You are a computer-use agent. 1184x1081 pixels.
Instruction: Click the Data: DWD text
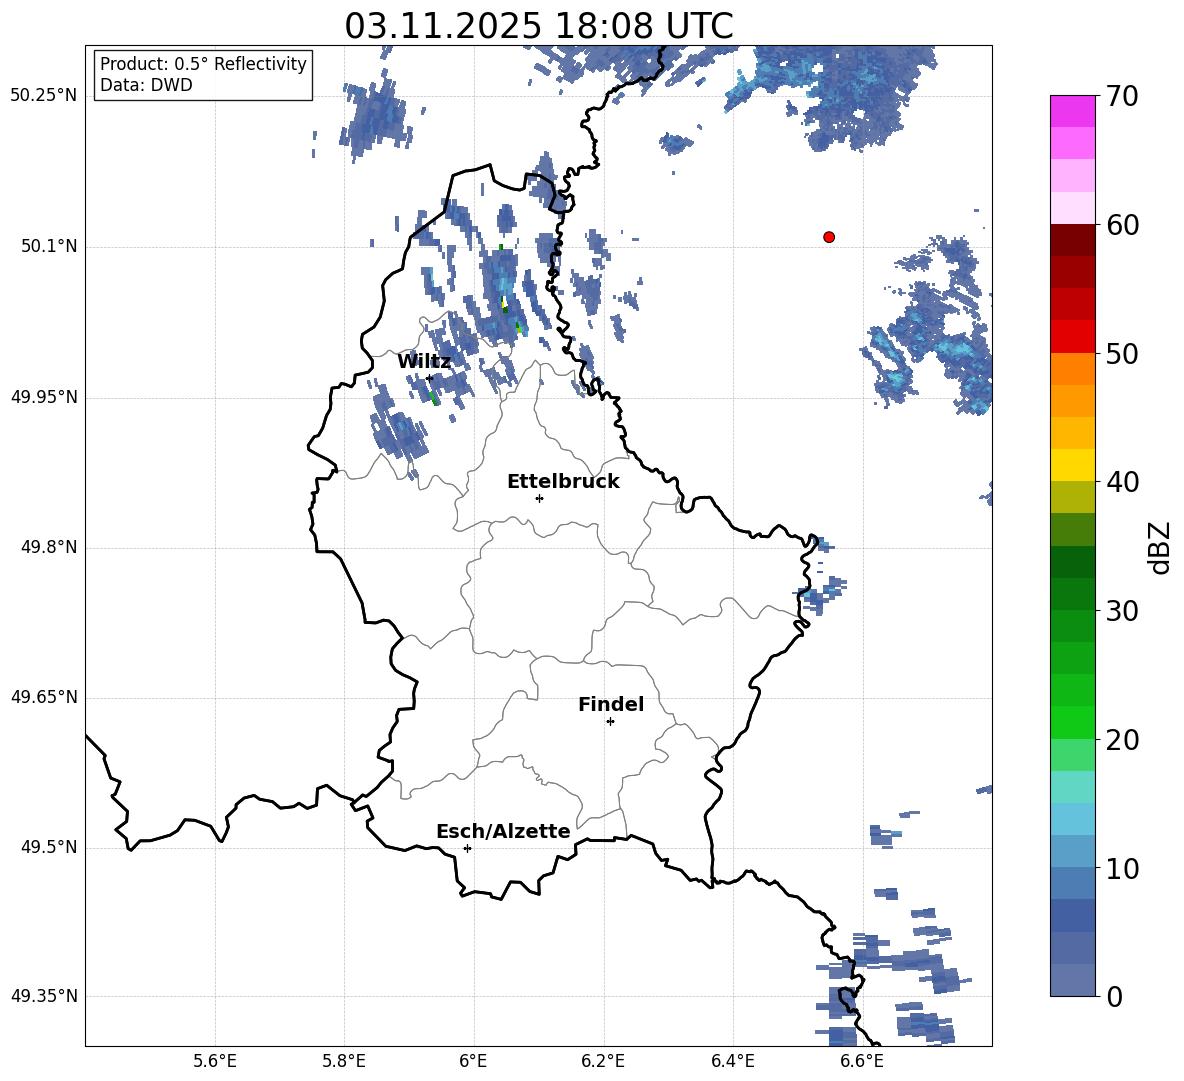tap(146, 85)
